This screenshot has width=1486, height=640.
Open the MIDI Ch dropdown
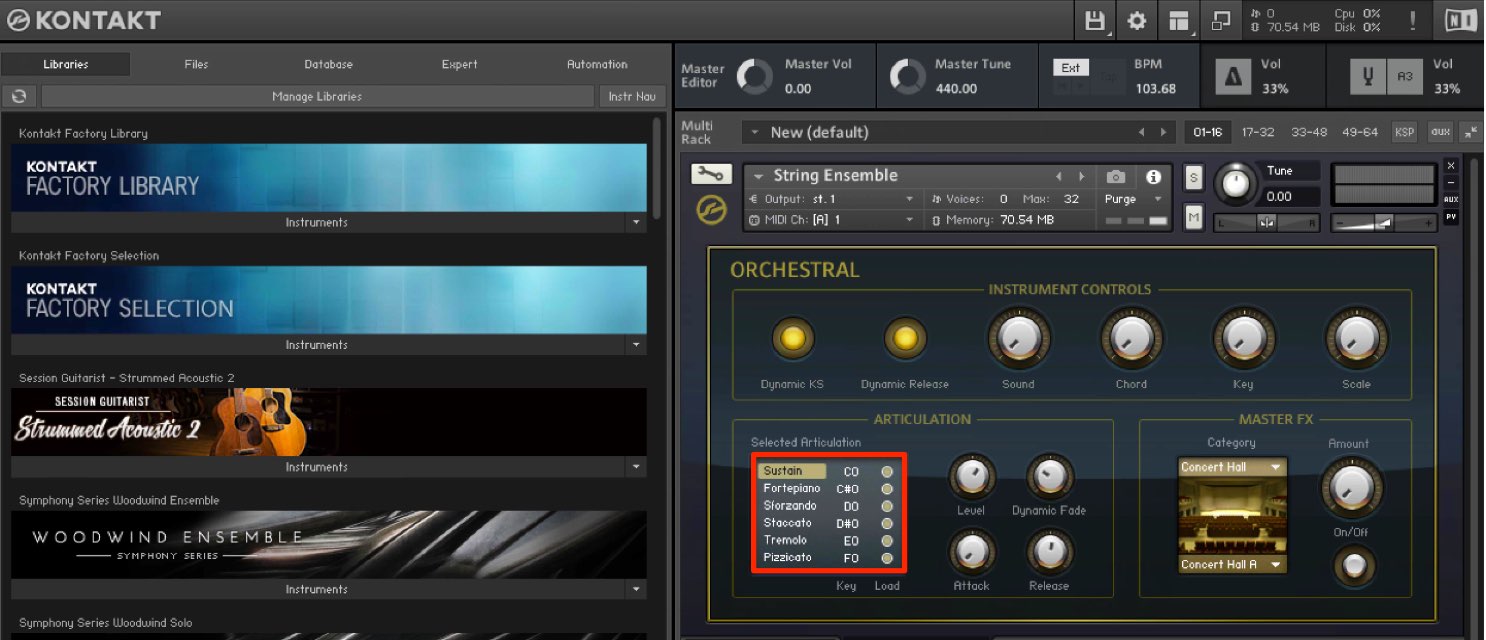832,220
